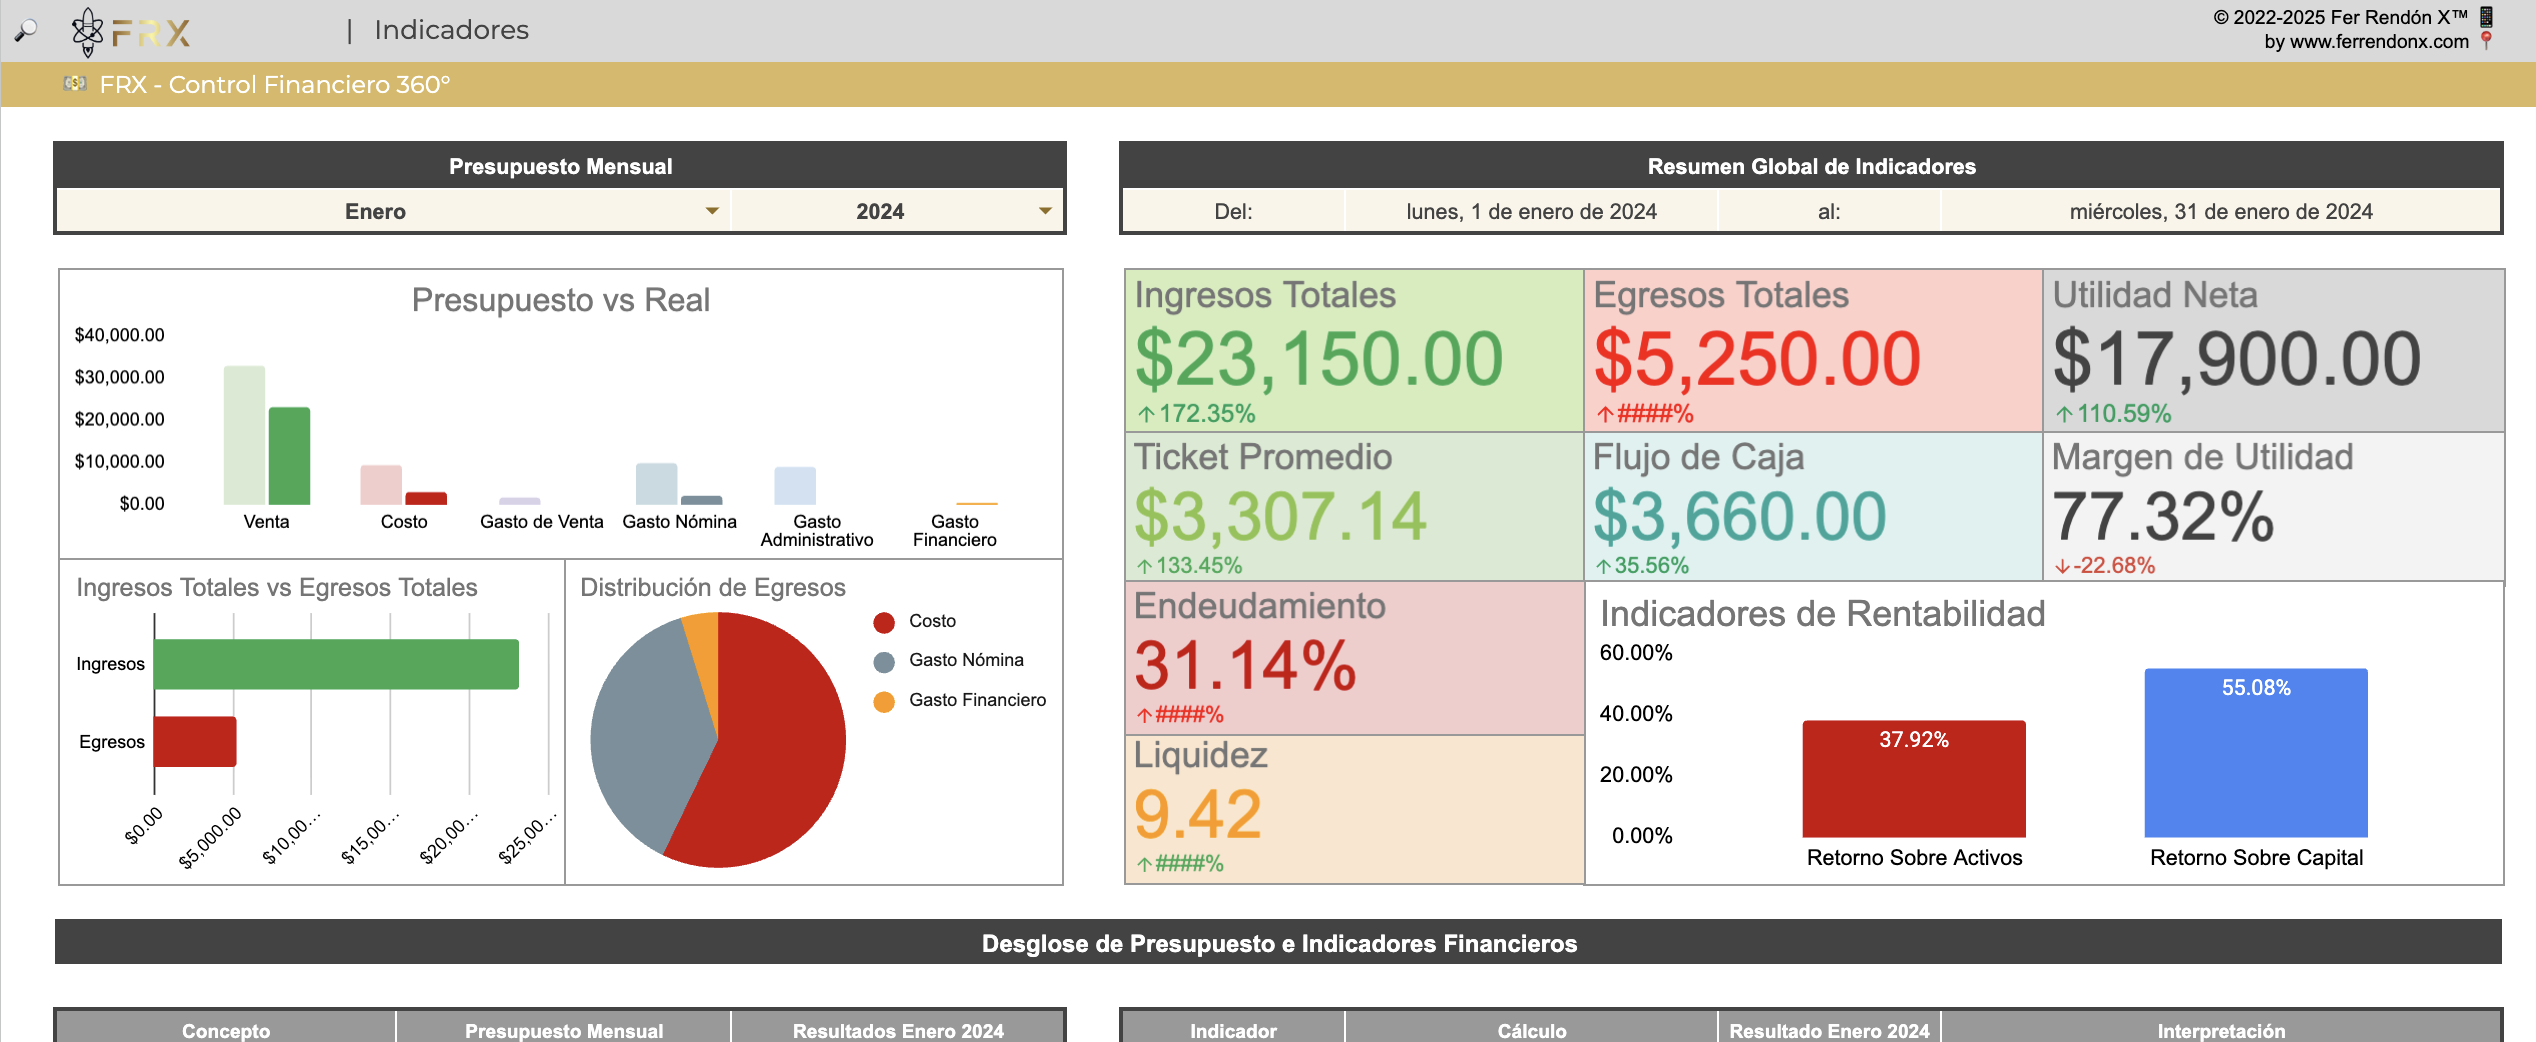
Task: Open the 2024 year dropdown
Action: pos(1045,211)
